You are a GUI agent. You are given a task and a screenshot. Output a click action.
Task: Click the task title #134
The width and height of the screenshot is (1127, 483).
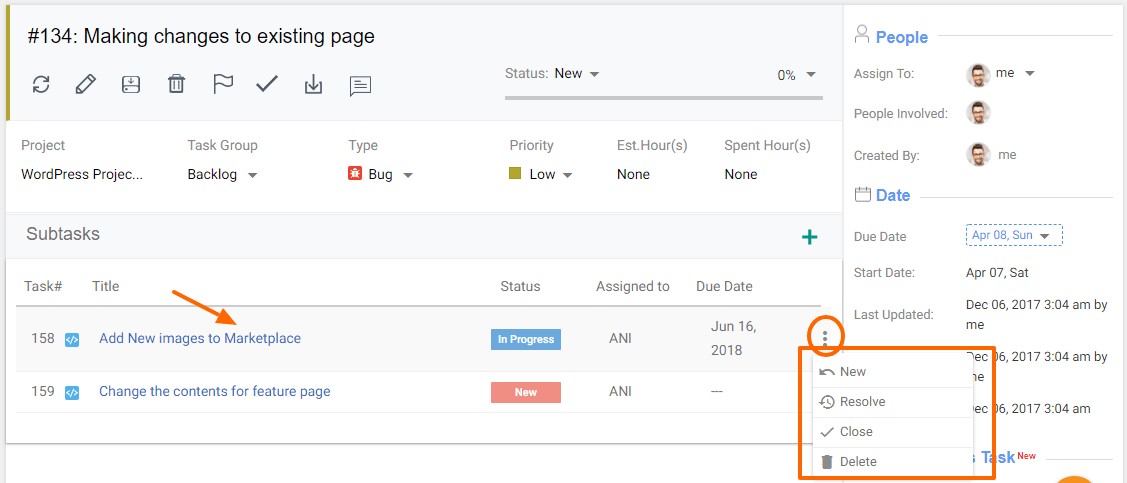[201, 36]
